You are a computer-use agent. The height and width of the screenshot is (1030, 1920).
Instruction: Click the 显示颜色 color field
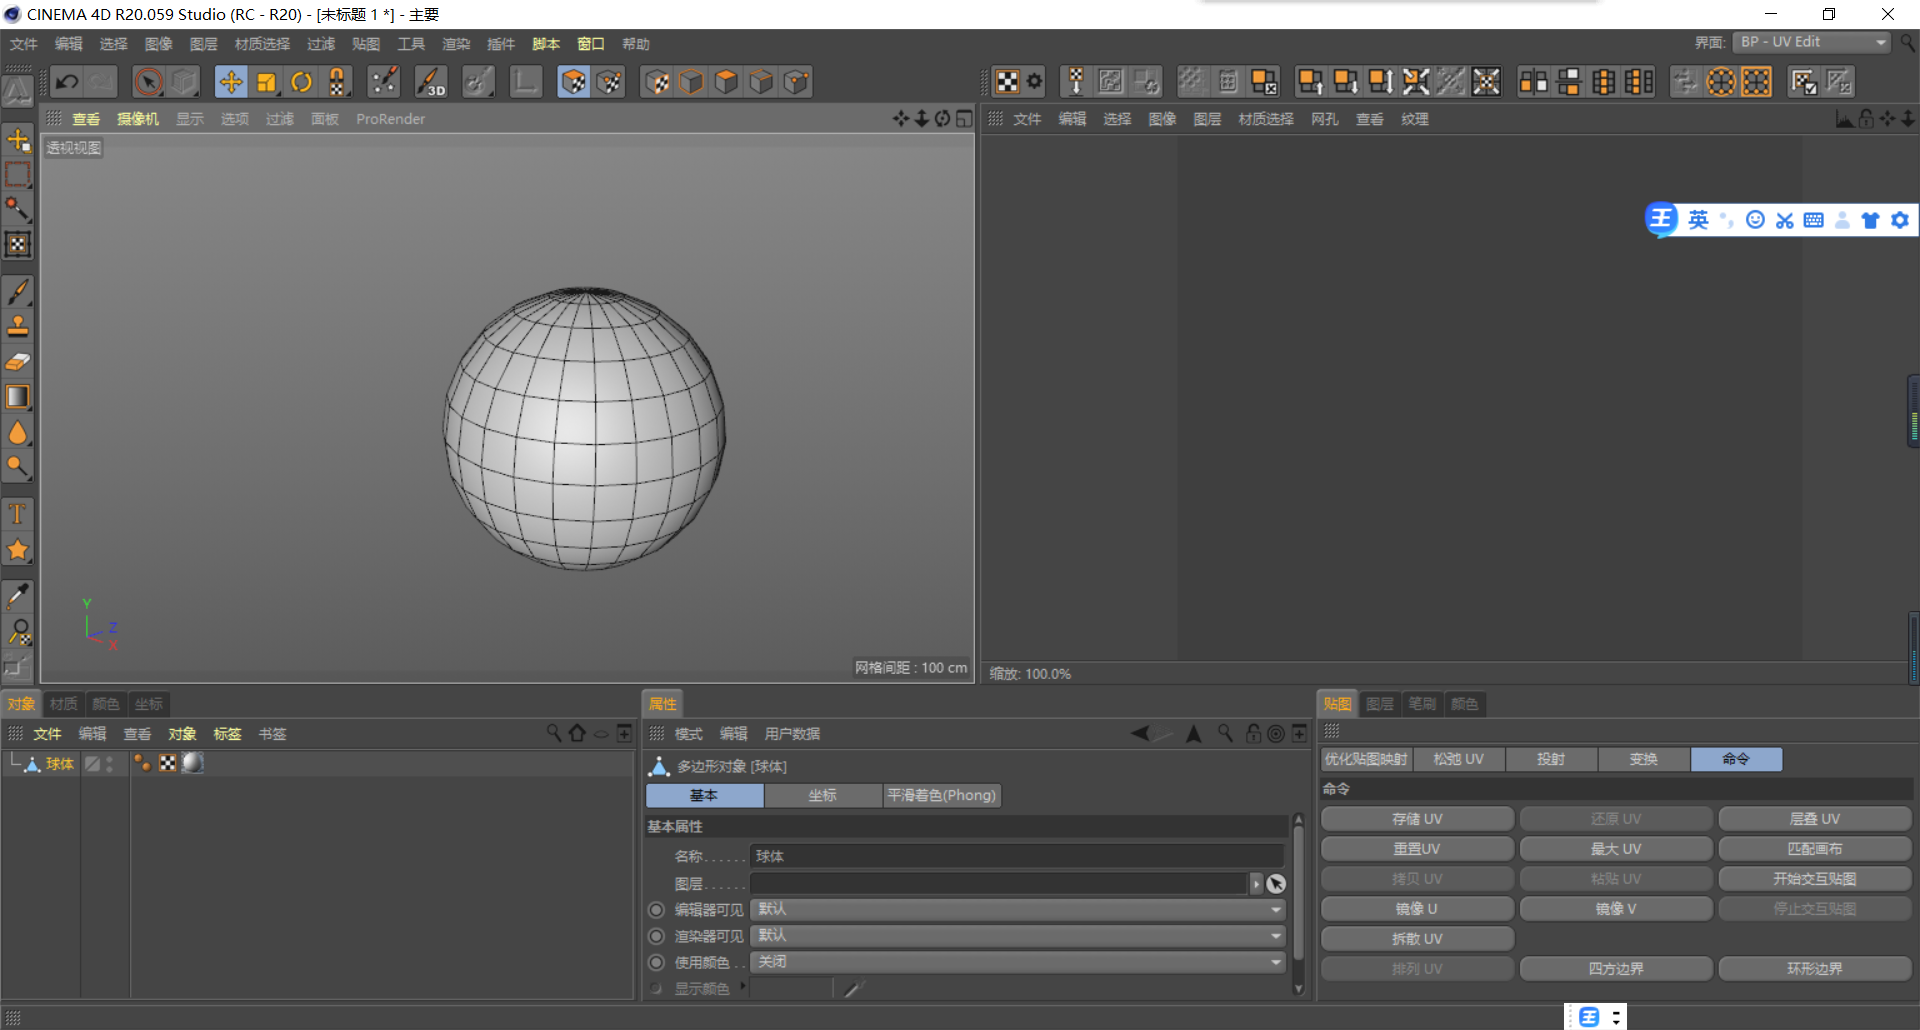790,988
